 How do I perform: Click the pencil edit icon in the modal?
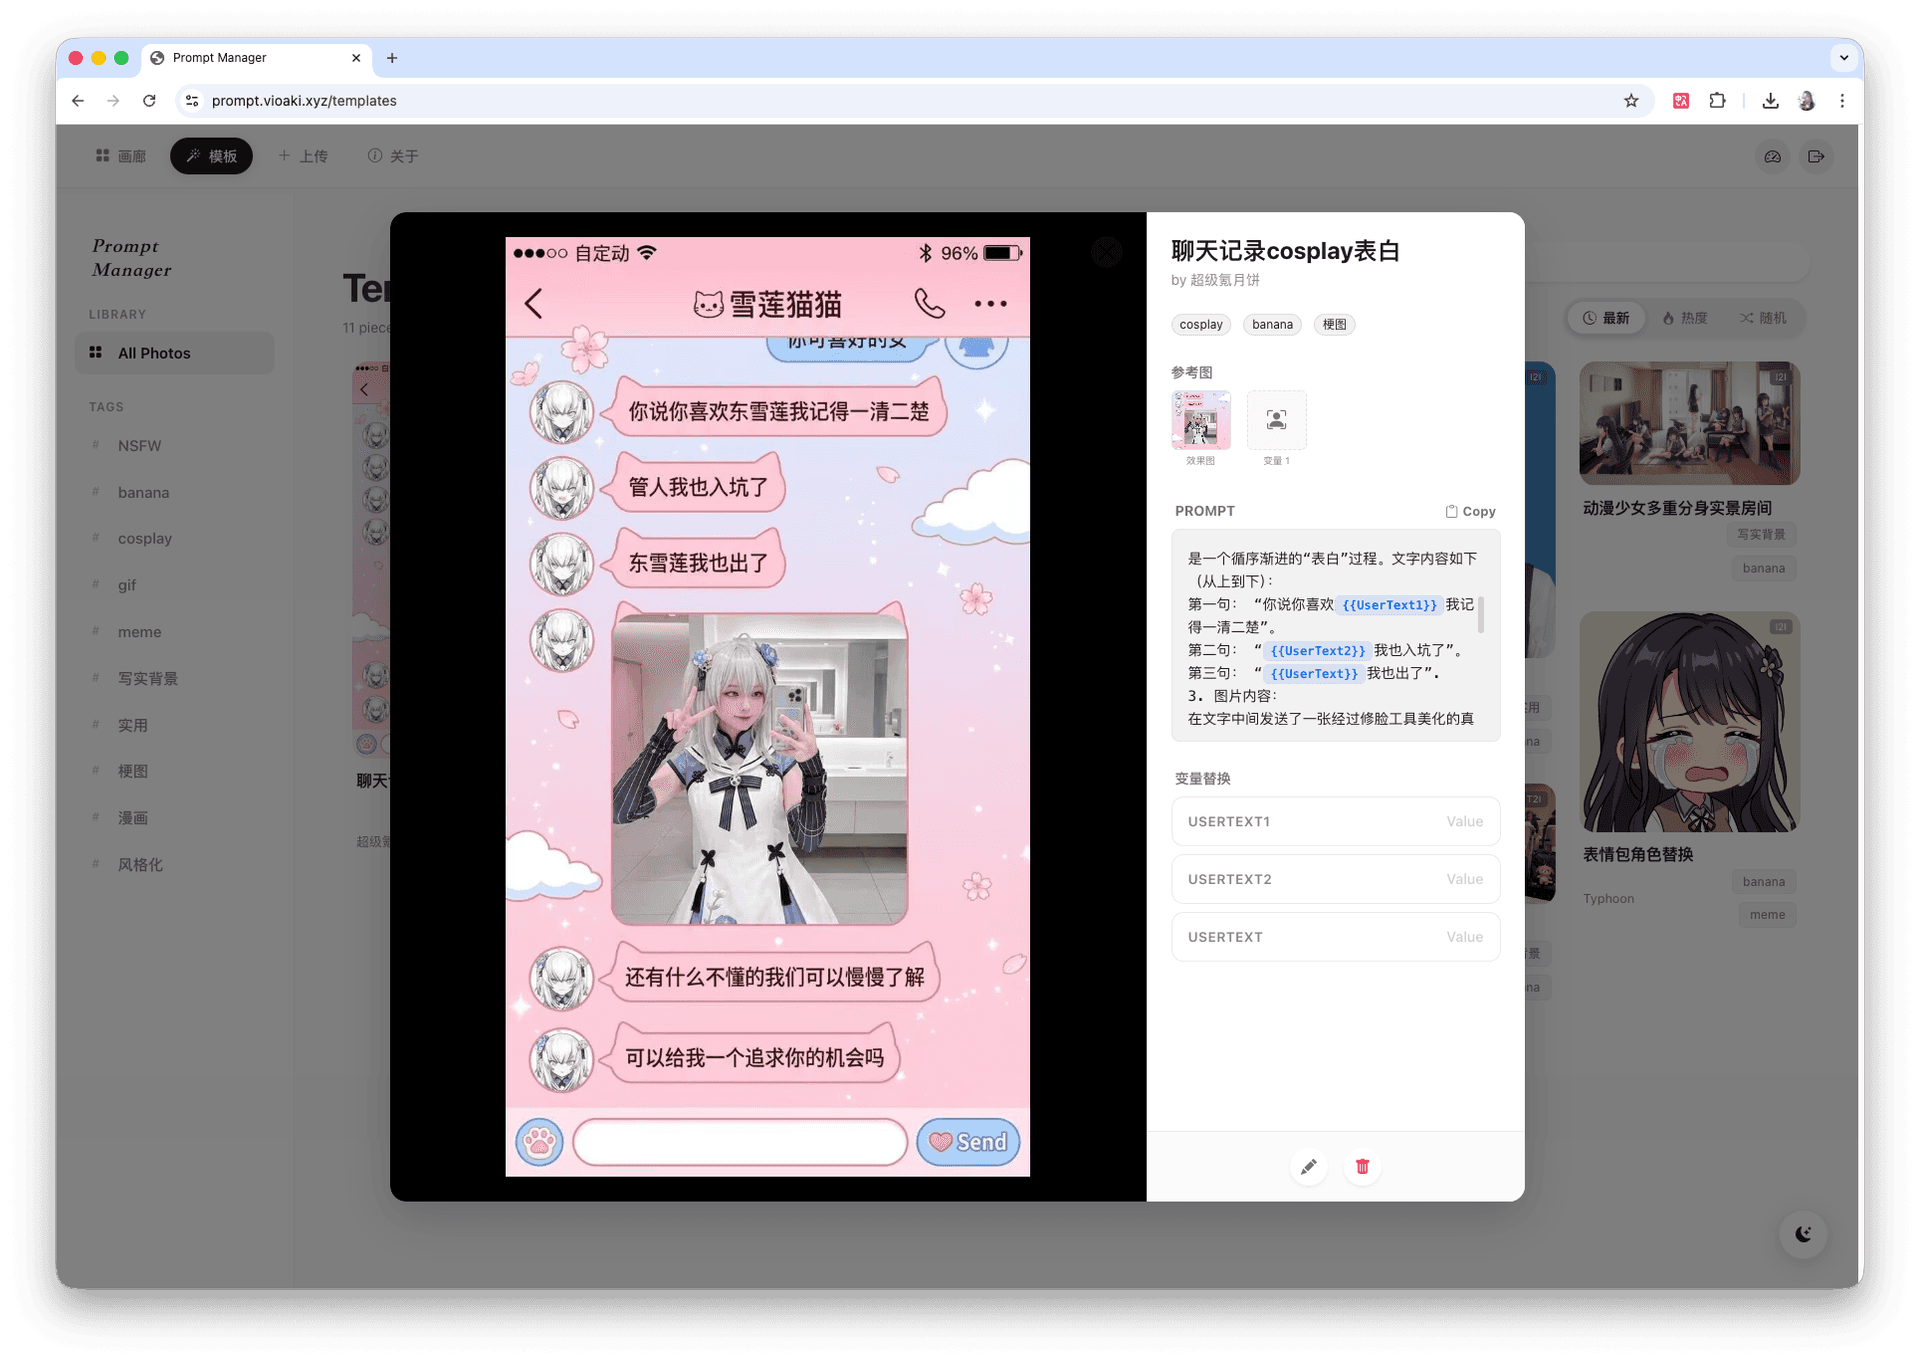(1308, 1166)
